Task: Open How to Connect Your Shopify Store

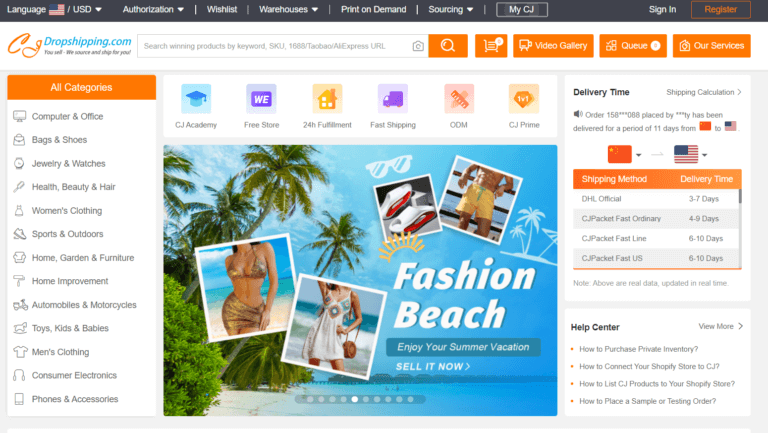Action: click(649, 366)
